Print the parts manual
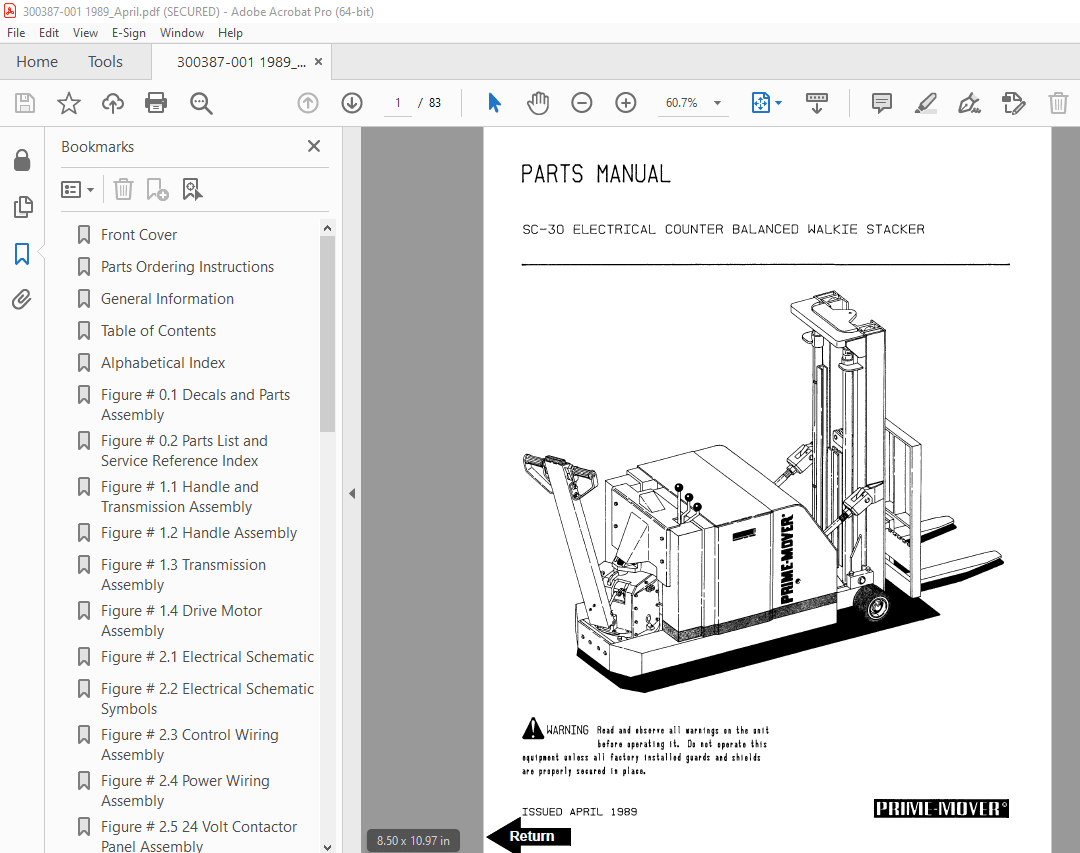The image size is (1080, 853). pyautogui.click(x=156, y=102)
